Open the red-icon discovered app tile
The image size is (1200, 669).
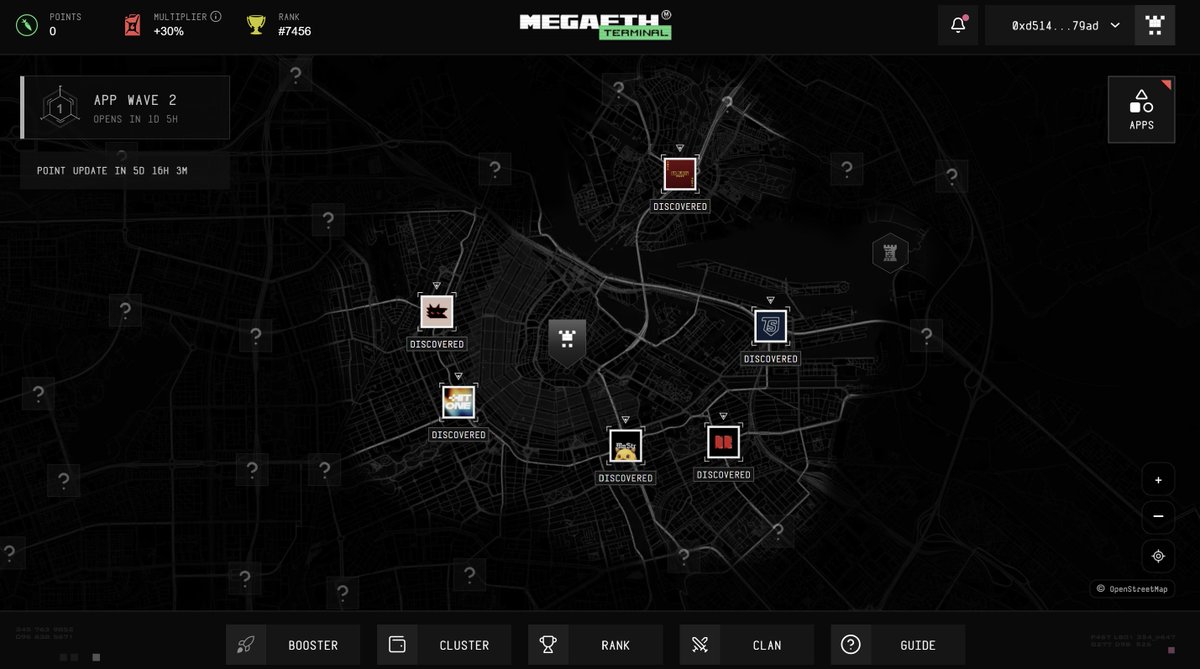click(x=723, y=441)
